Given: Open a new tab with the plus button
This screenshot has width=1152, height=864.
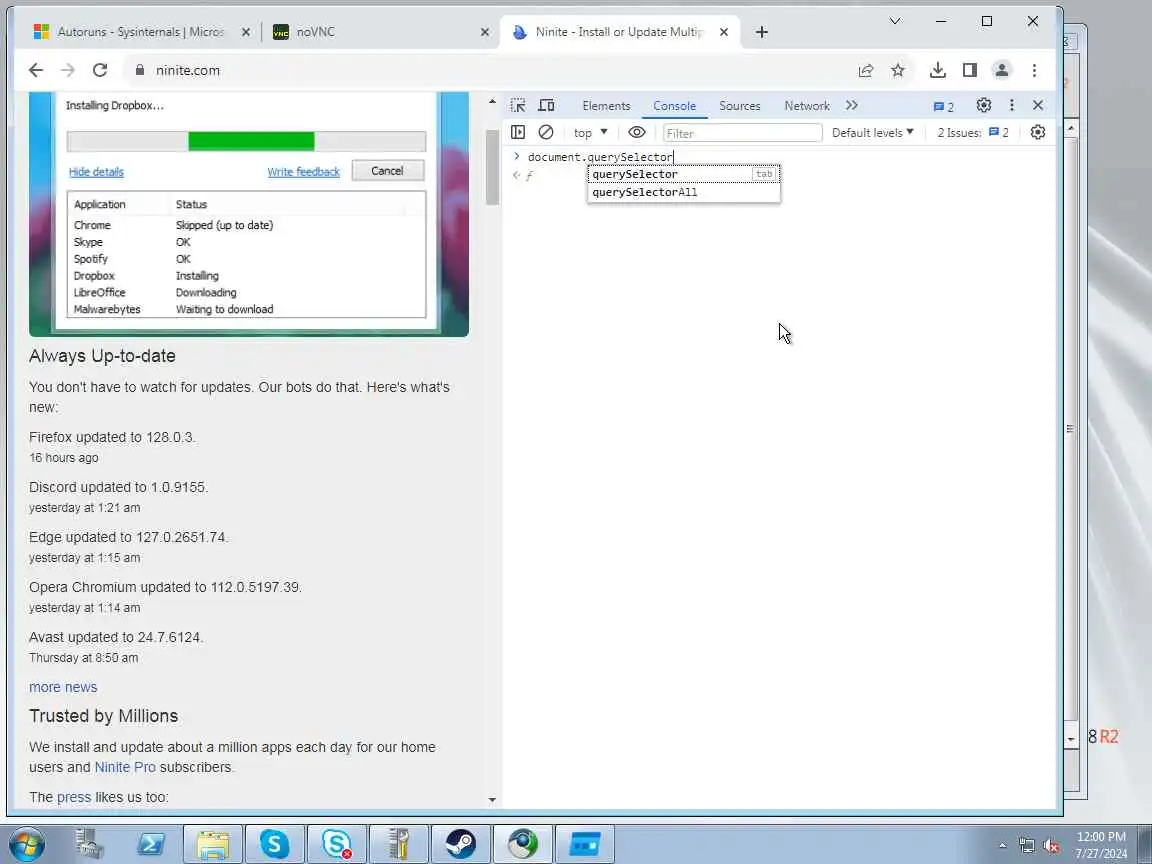Looking at the screenshot, I should [x=762, y=32].
